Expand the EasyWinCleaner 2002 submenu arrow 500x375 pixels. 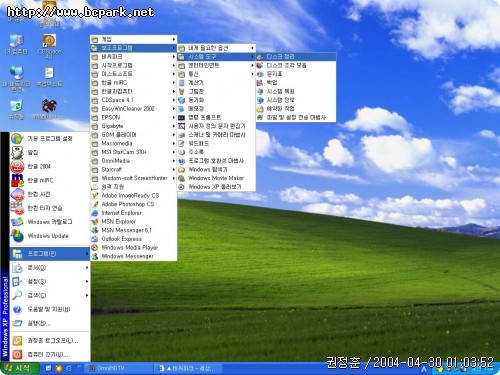tap(174, 109)
